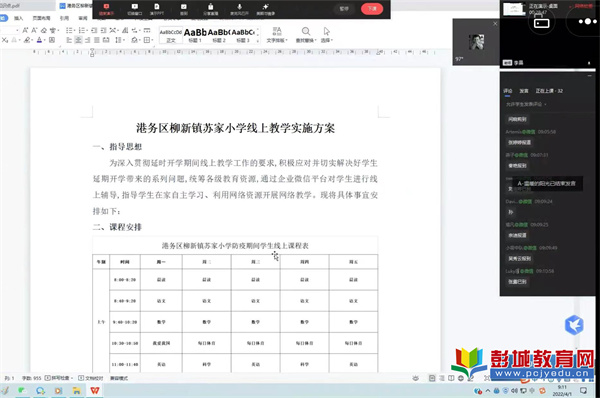Click the distributed alignment icon
Viewport: 600px width, 398px height.
pyautogui.click(x=106, y=40)
